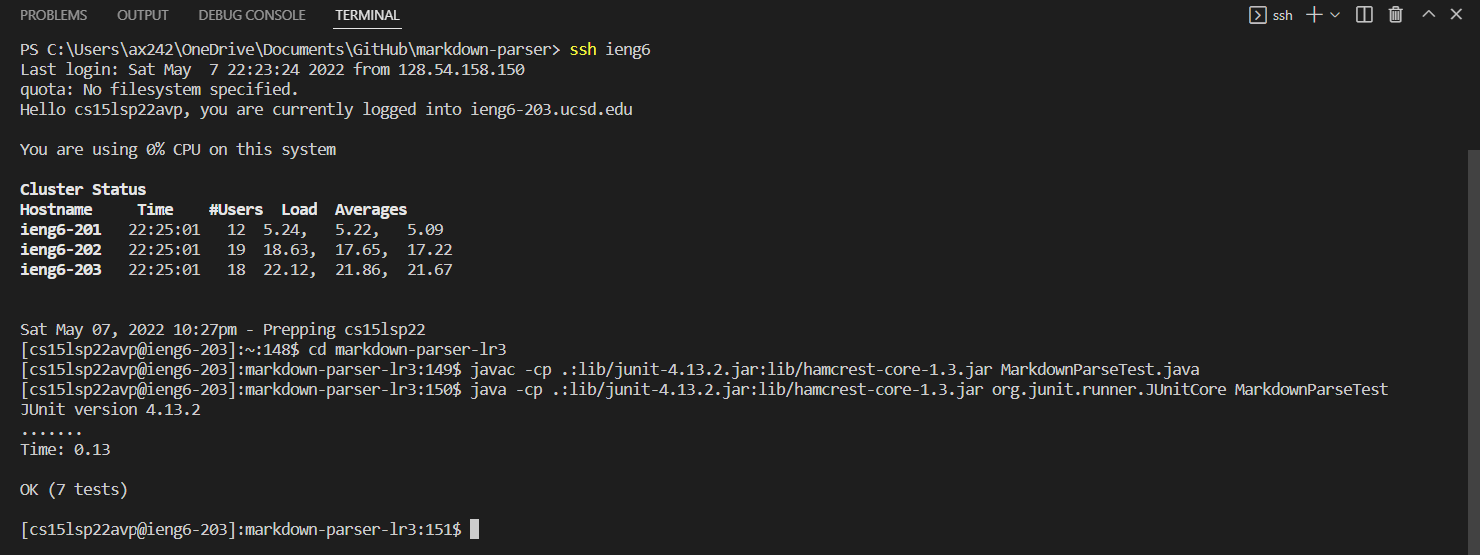Place cursor at the markdown-parser-lr3:151$ prompt
The height and width of the screenshot is (555, 1480).
475,529
